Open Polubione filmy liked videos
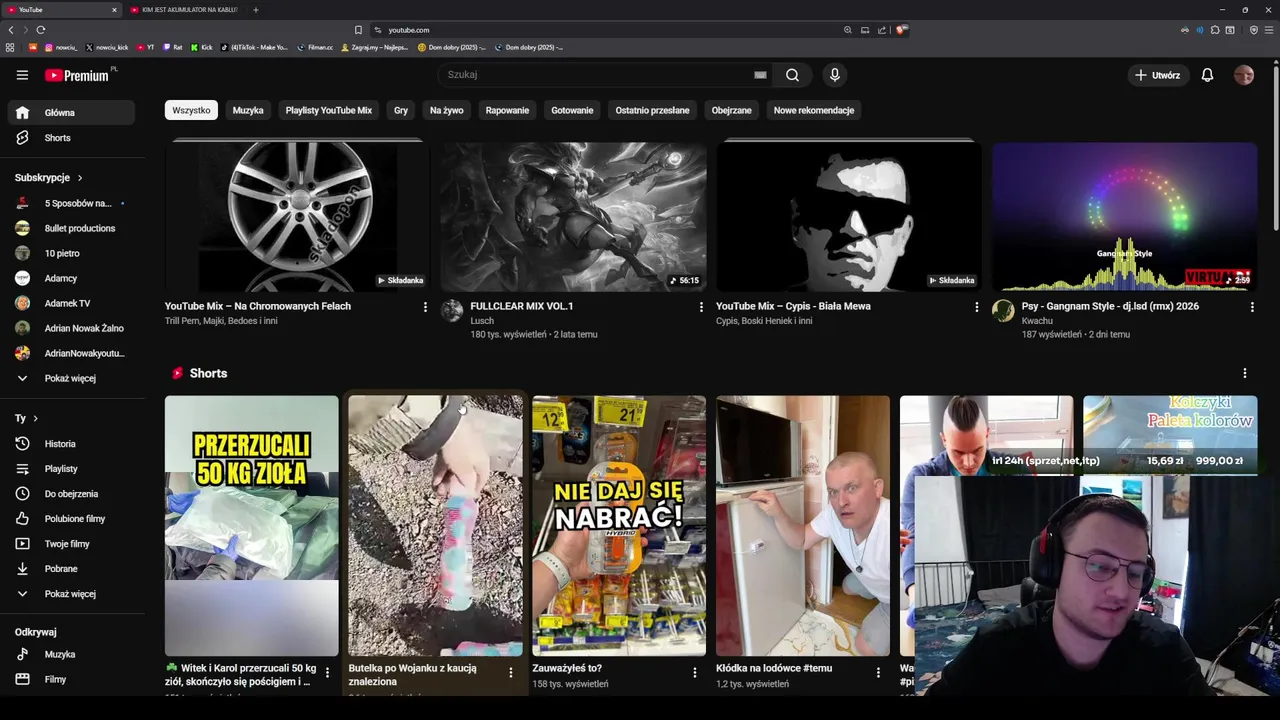 coord(71,519)
